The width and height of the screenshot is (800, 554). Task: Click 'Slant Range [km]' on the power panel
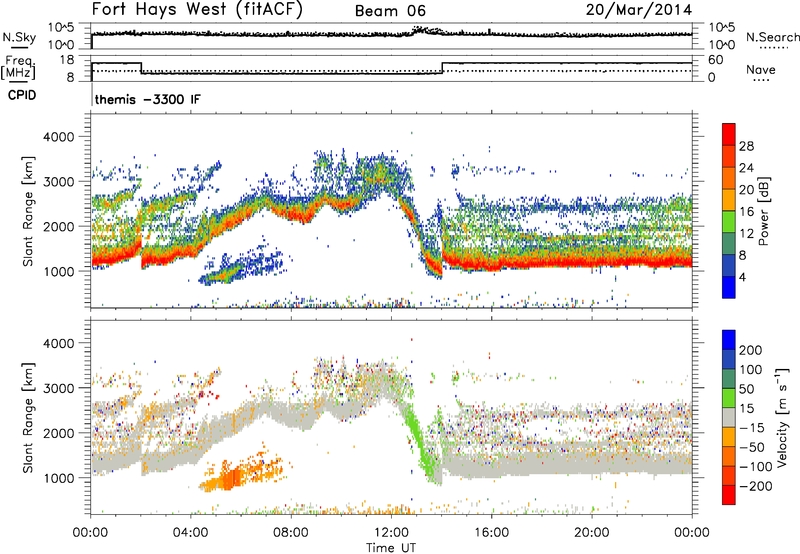click(x=28, y=211)
